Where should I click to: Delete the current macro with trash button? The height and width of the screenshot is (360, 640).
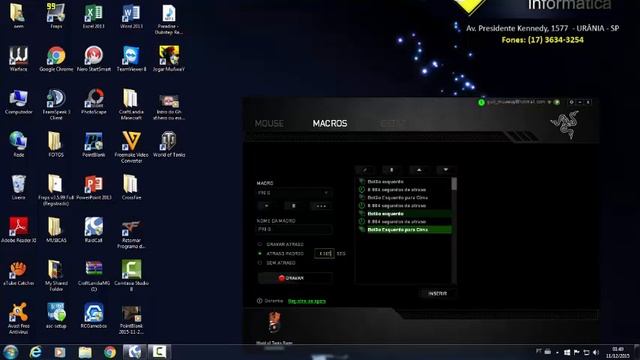coord(293,206)
